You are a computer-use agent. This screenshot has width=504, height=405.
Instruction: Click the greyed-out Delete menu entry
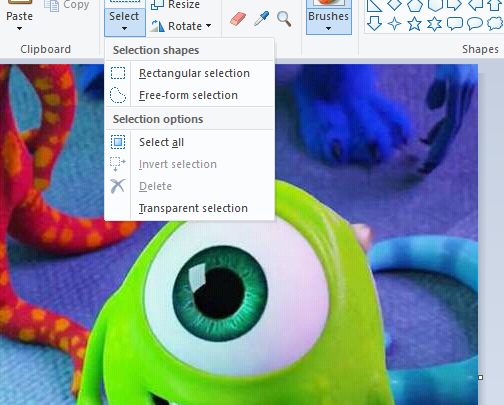(x=189, y=186)
